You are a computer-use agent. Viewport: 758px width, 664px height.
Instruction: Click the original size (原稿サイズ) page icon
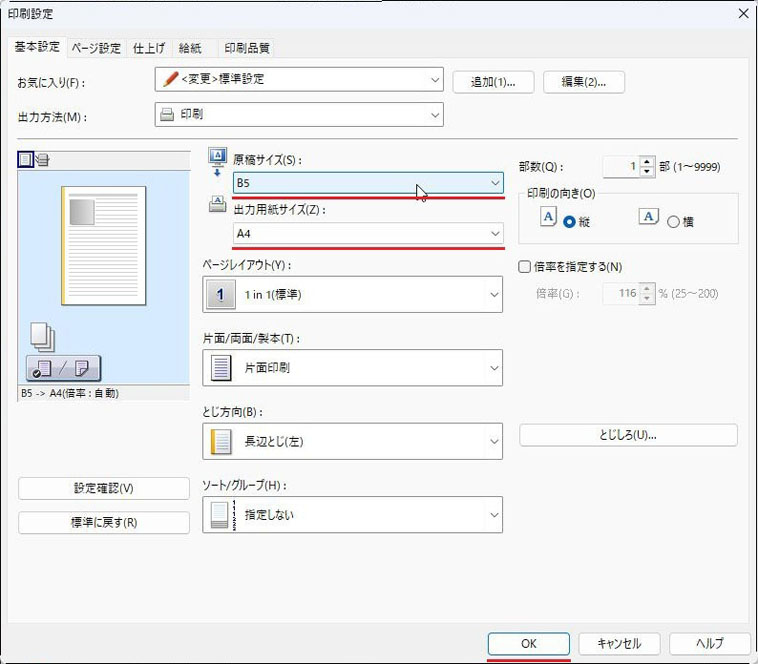(217, 157)
